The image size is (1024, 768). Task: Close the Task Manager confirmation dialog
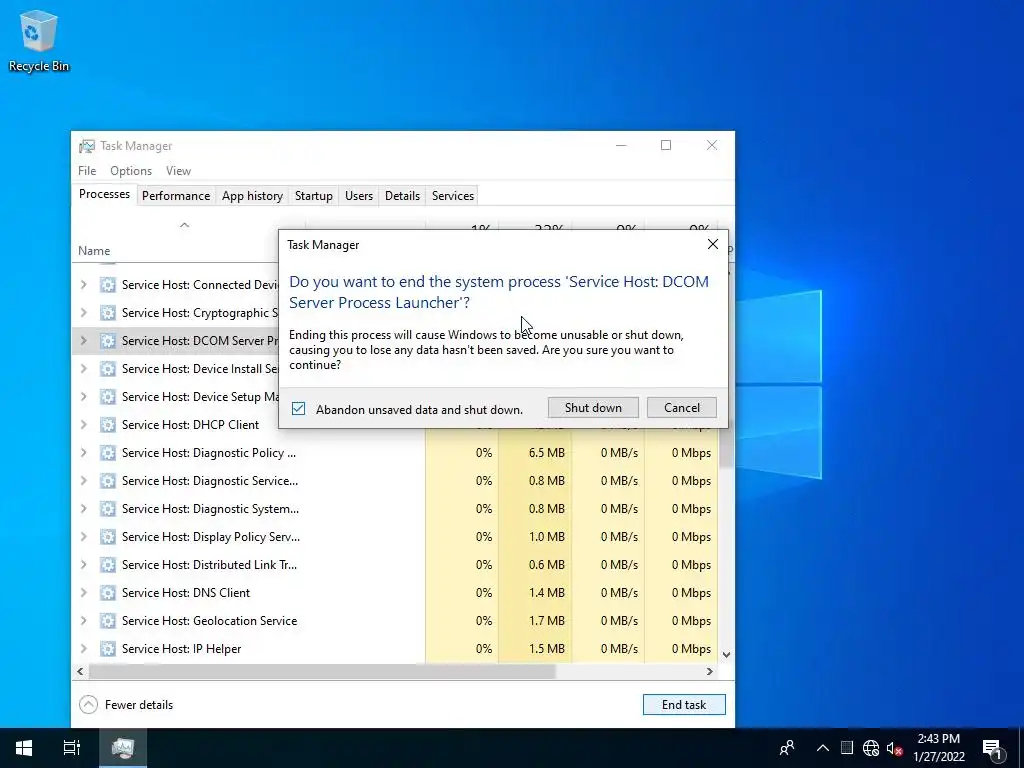coord(712,244)
